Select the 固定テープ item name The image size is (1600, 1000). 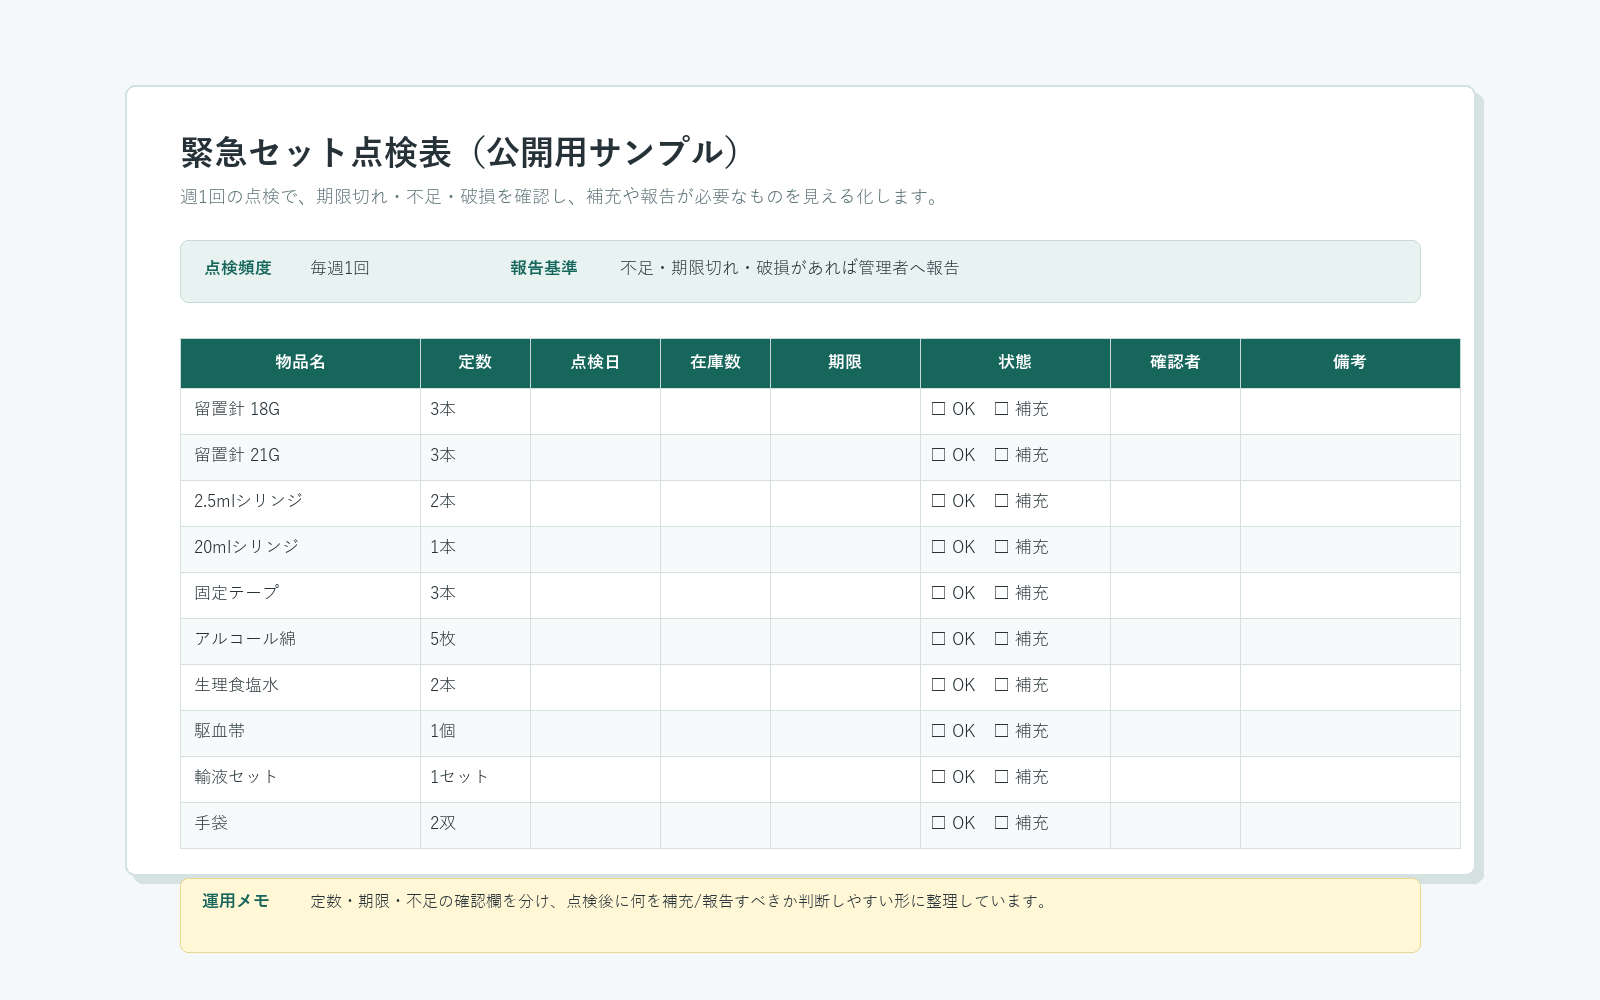(237, 593)
